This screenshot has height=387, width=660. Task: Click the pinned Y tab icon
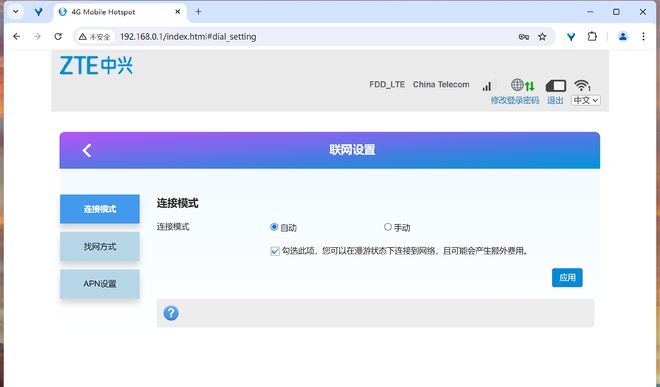(x=38, y=12)
